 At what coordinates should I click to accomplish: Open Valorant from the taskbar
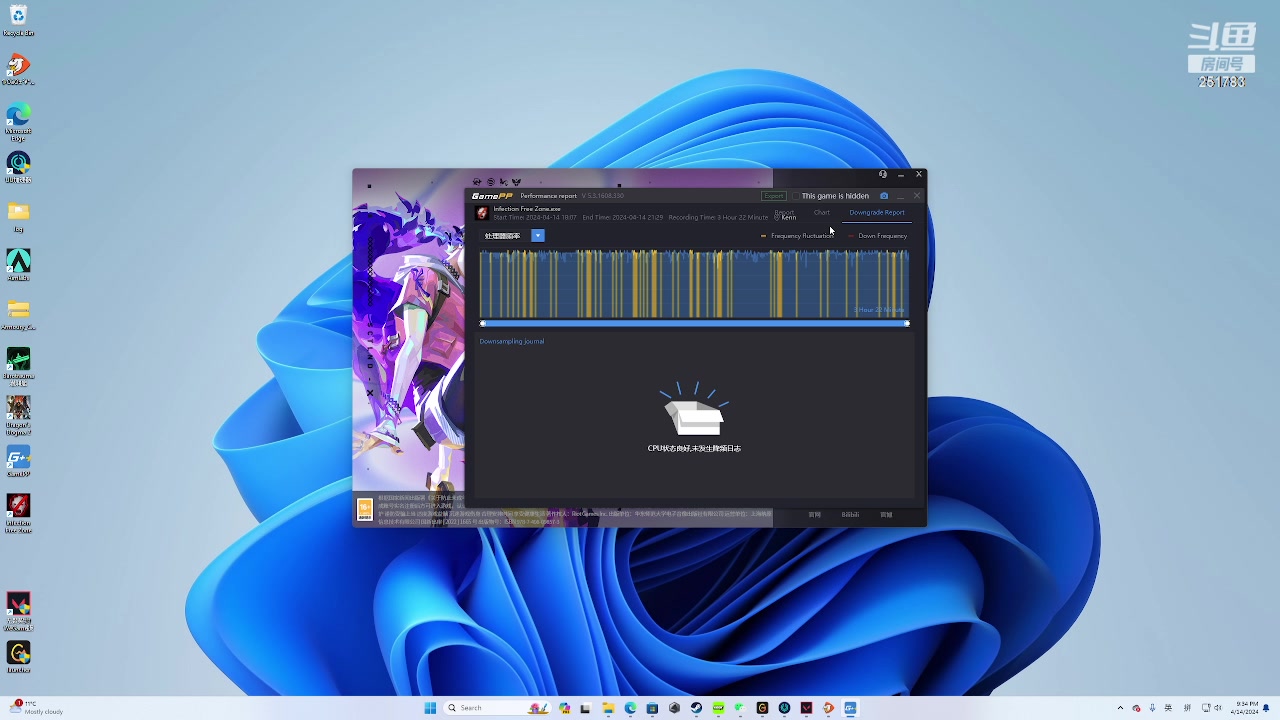[x=806, y=708]
